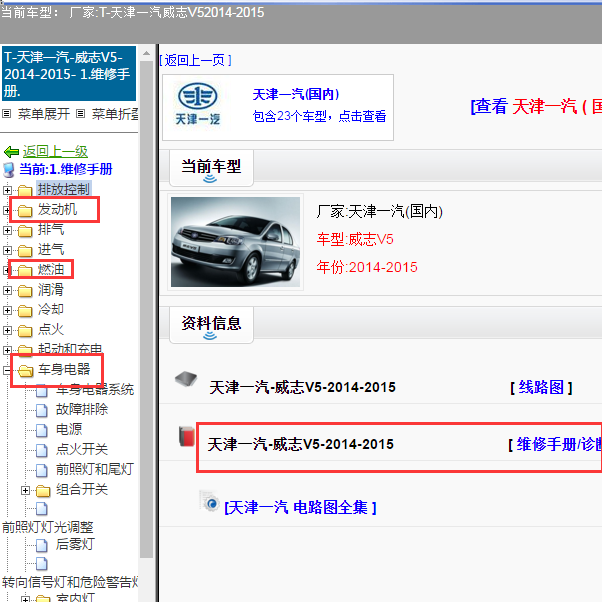
Task: Expand the 排气 tree node
Action: point(7,230)
